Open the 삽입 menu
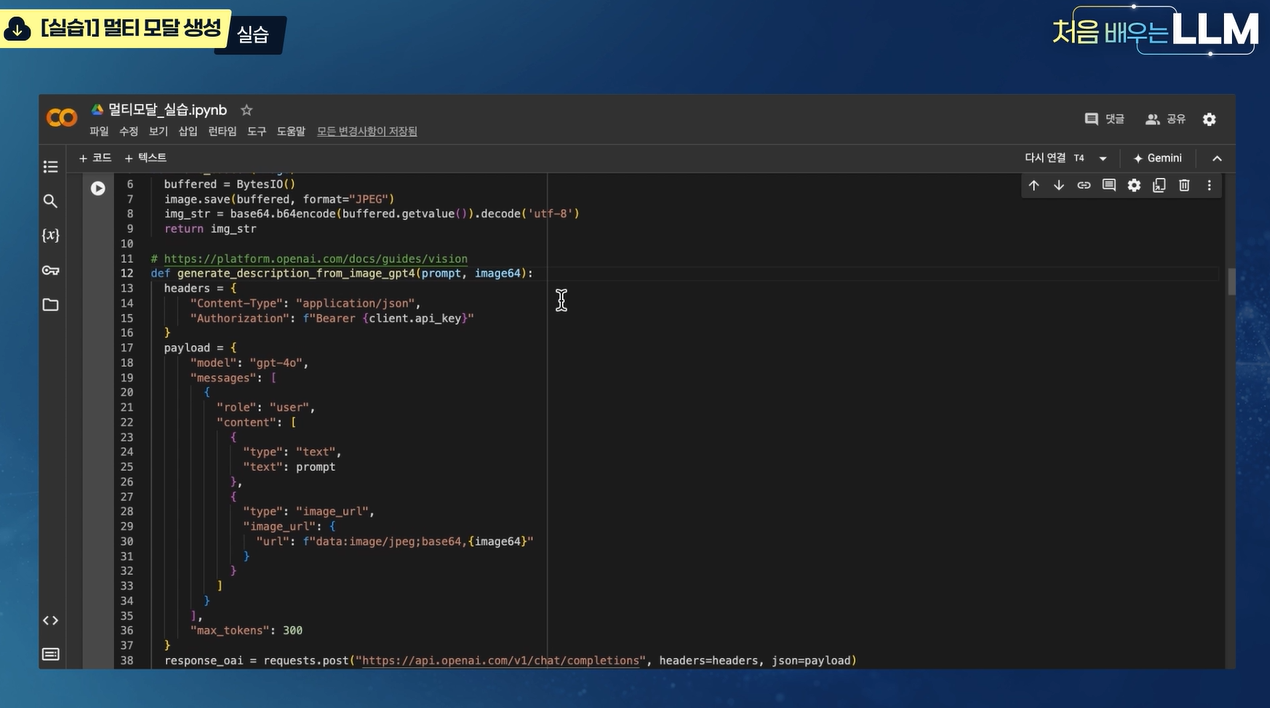The image size is (1270, 708). [x=188, y=131]
